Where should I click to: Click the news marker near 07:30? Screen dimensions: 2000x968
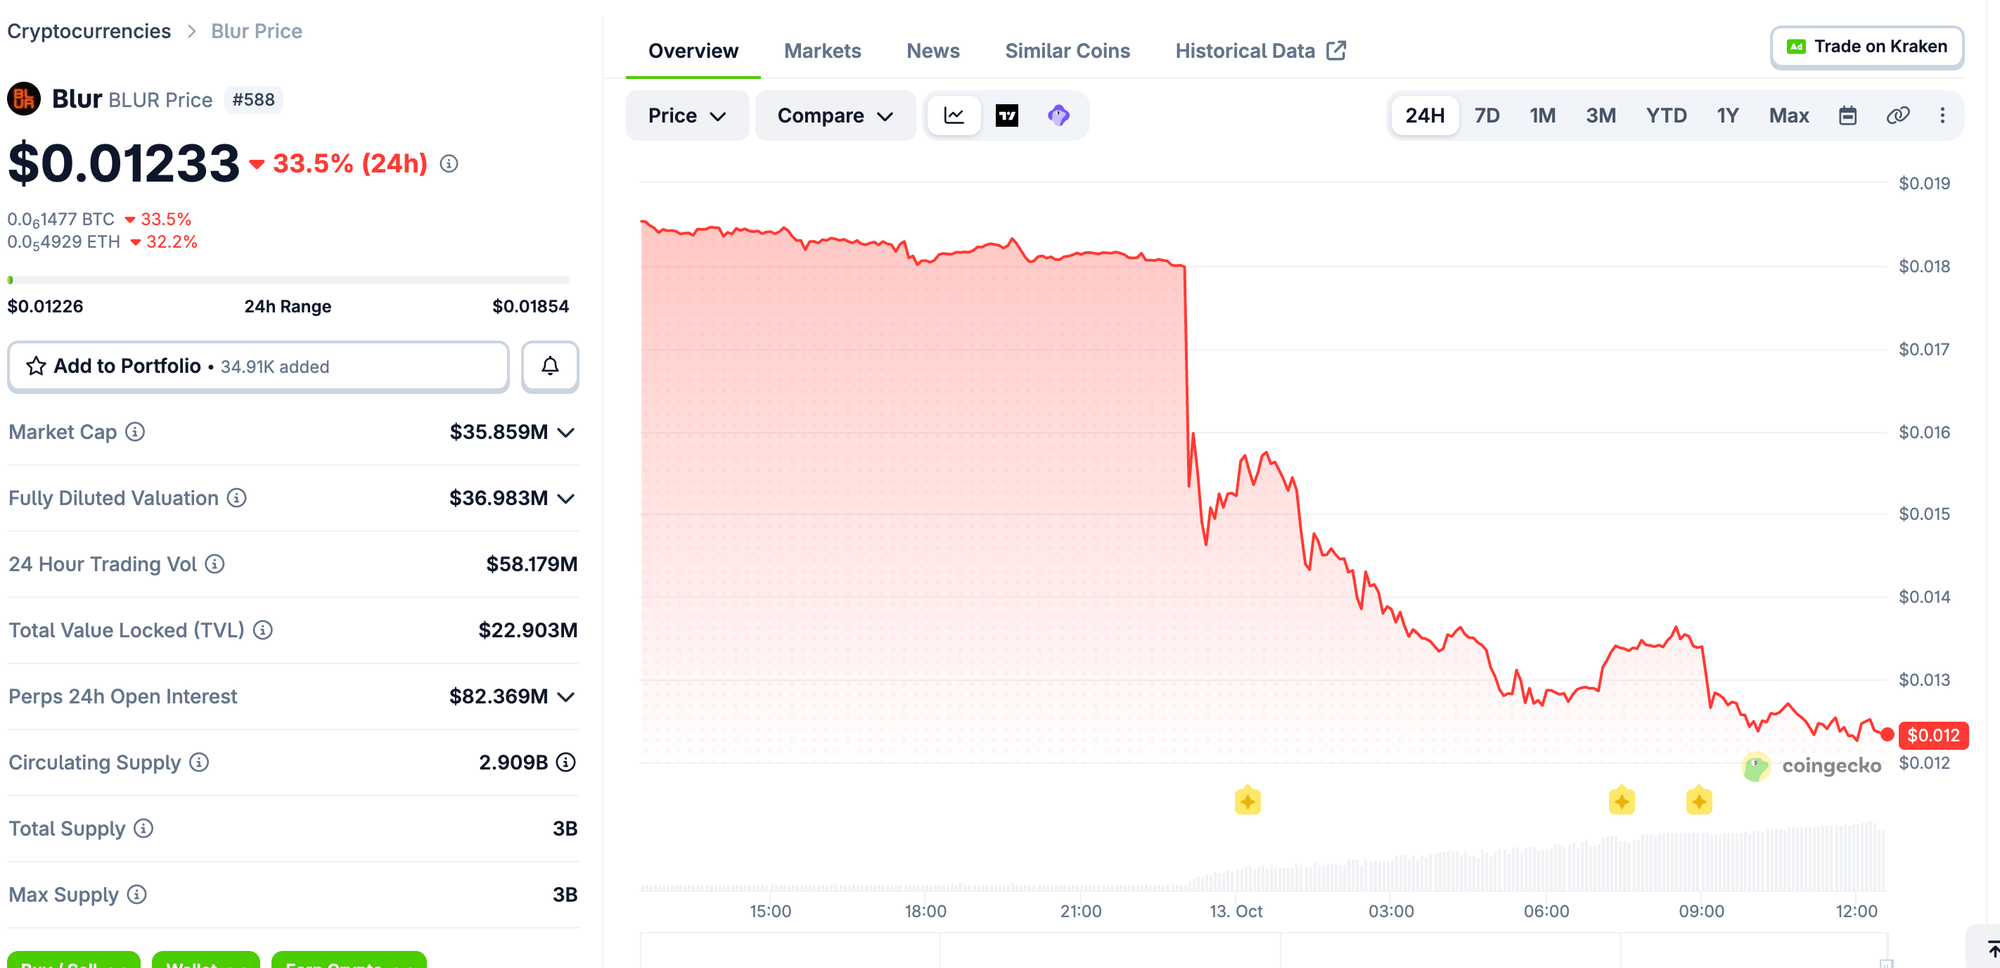pyautogui.click(x=1622, y=801)
